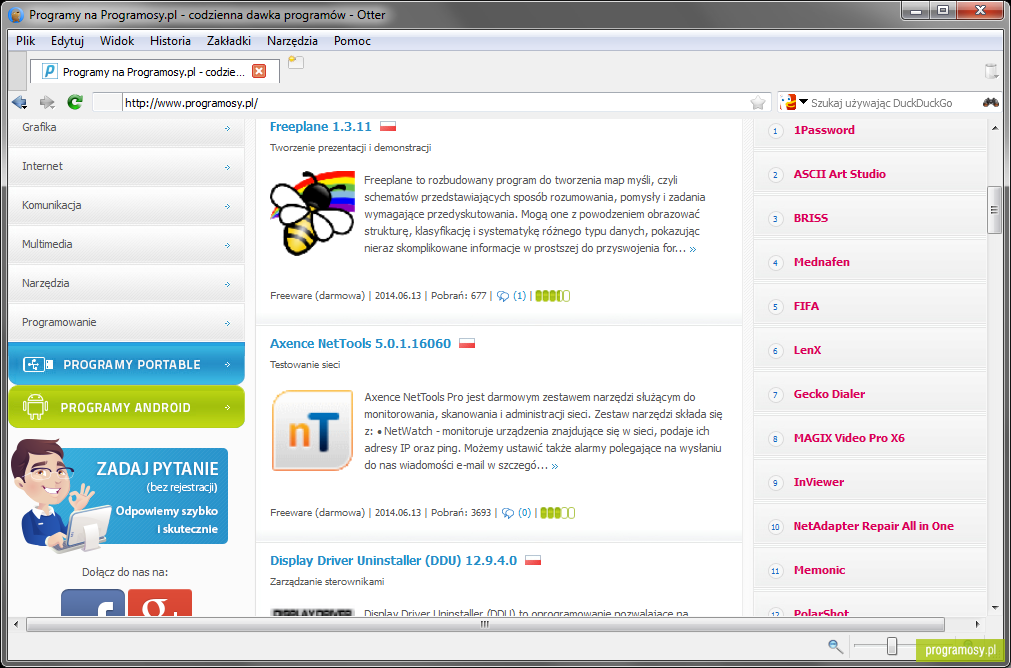Image resolution: width=1011 pixels, height=668 pixels.
Task: Open the Gecko Dialer link
Action: click(829, 394)
